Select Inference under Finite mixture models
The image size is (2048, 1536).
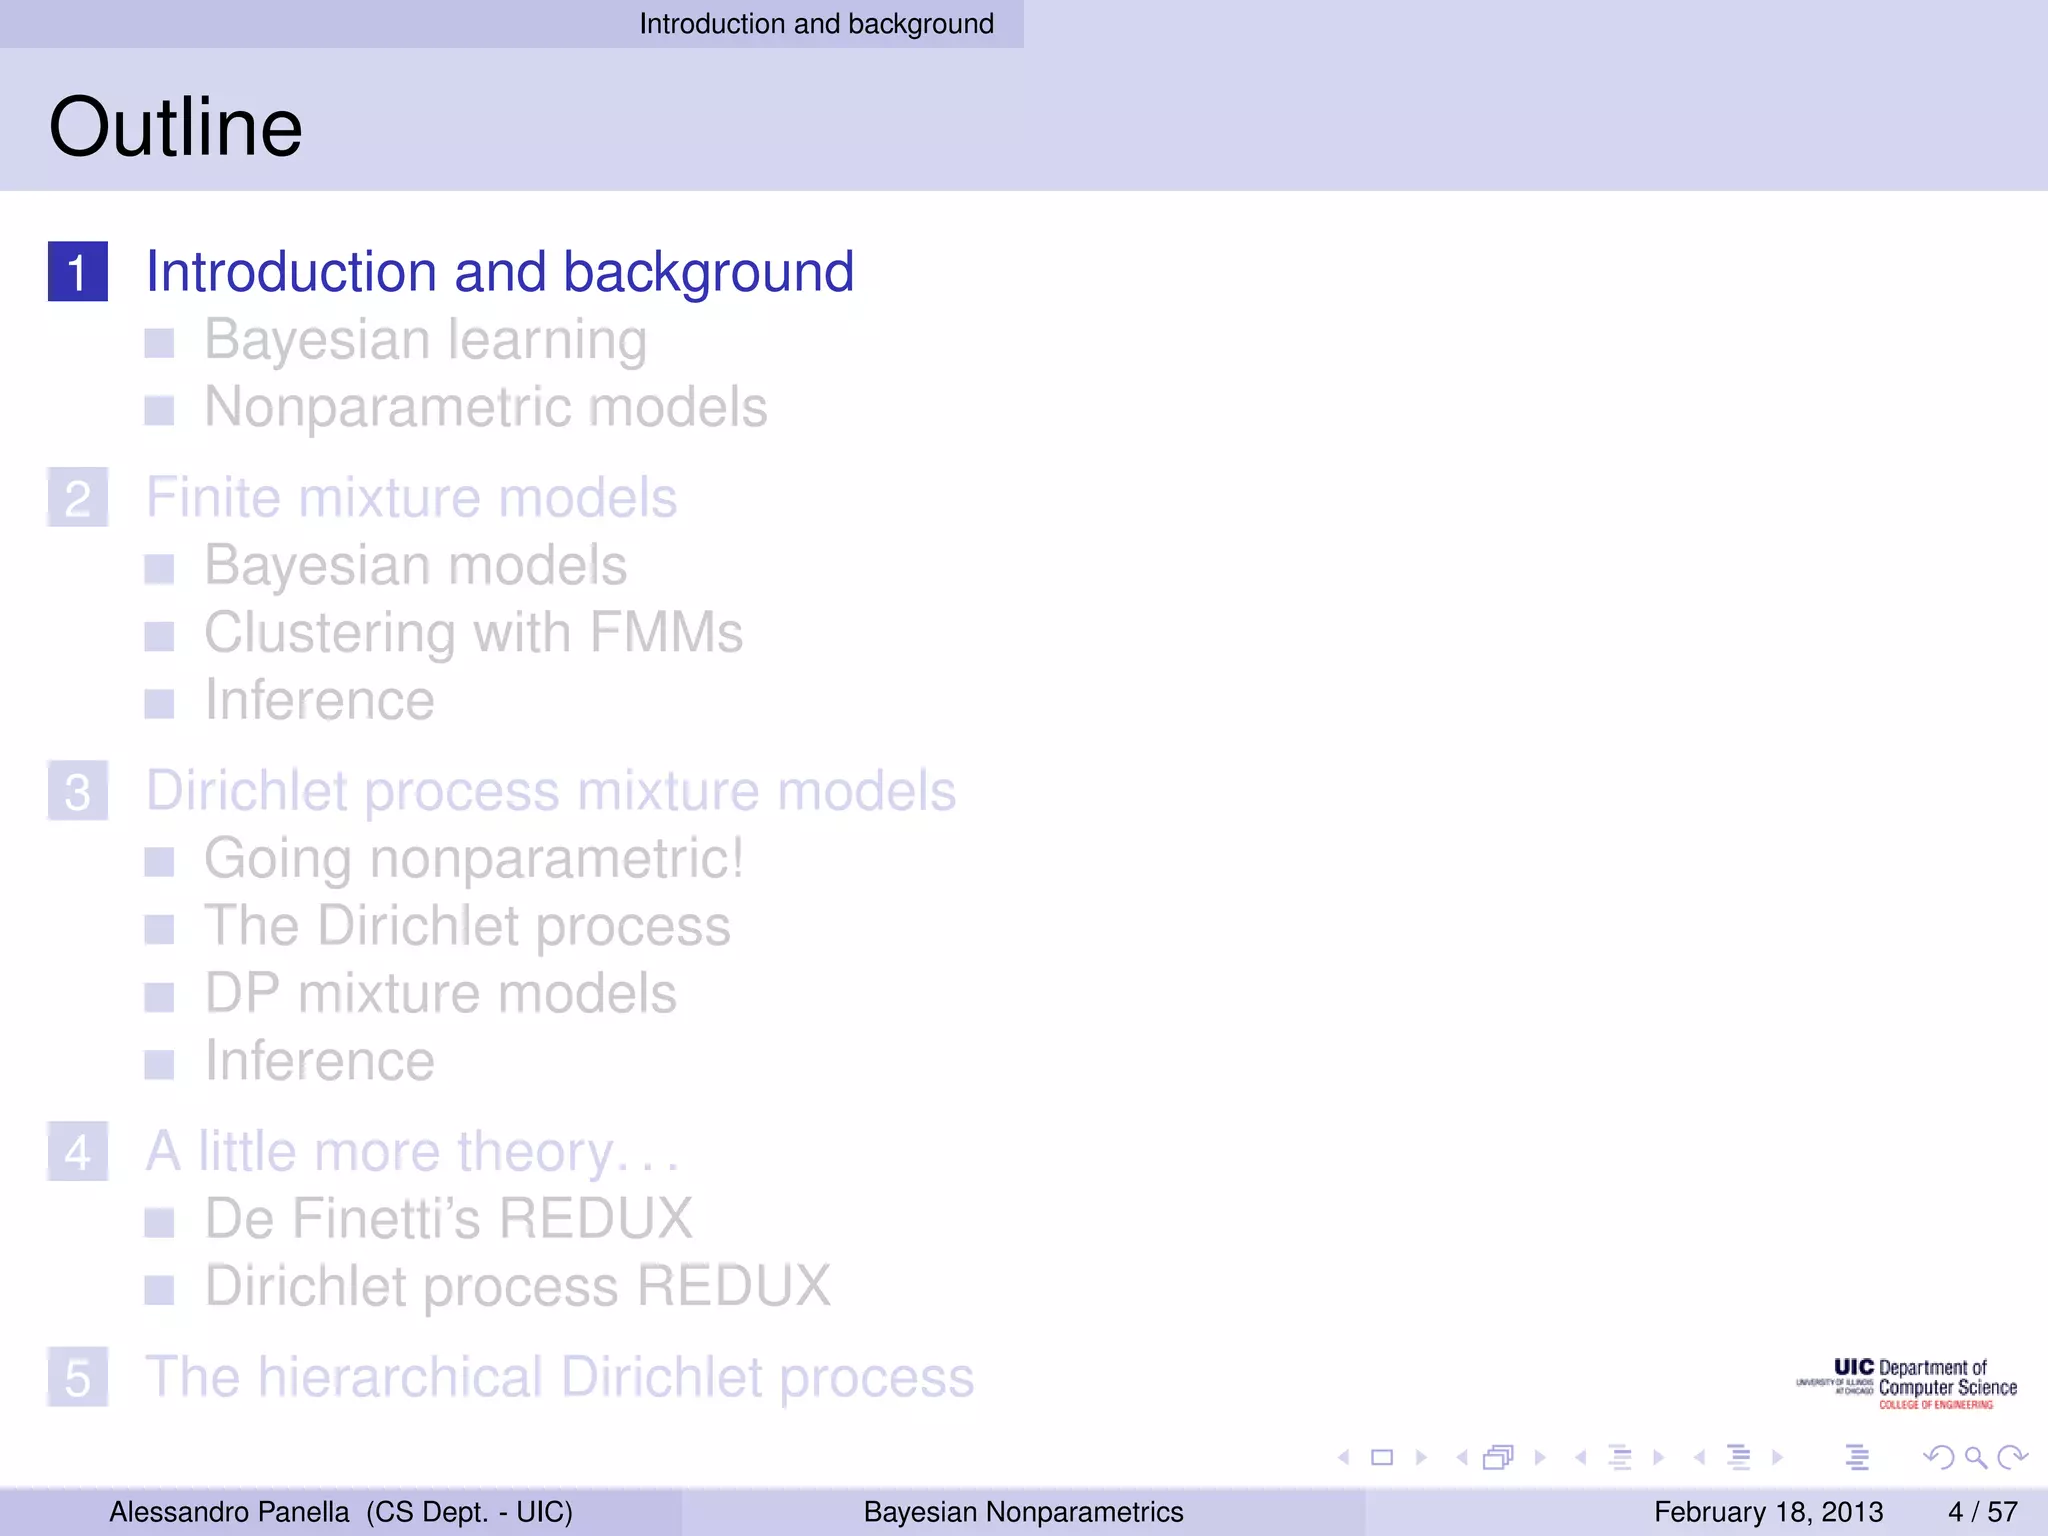coord(320,699)
